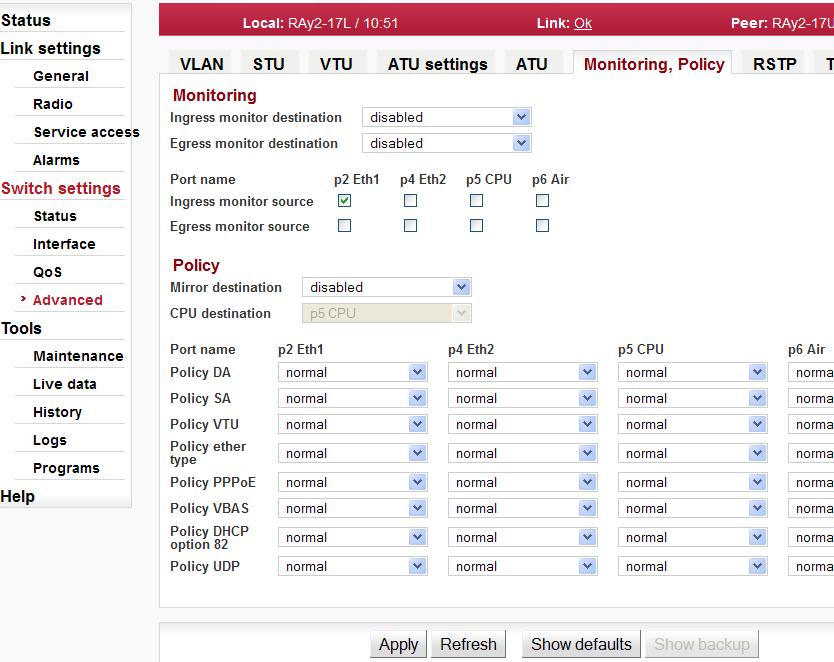Open Policy UDP dropdown for p5 CPU
Viewport: 834px width, 662px height.
(x=693, y=566)
